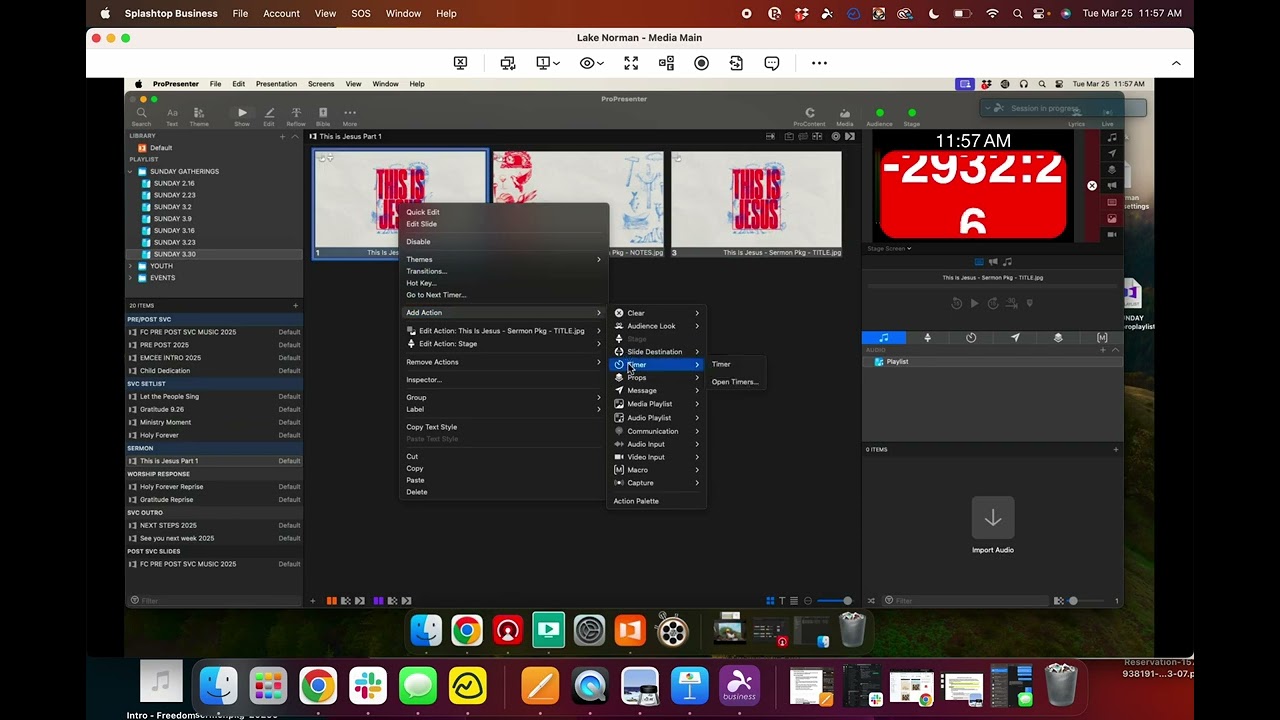Open the Presentation menu in ProPresenter
Viewport: 1280px width, 720px height.
coord(276,84)
